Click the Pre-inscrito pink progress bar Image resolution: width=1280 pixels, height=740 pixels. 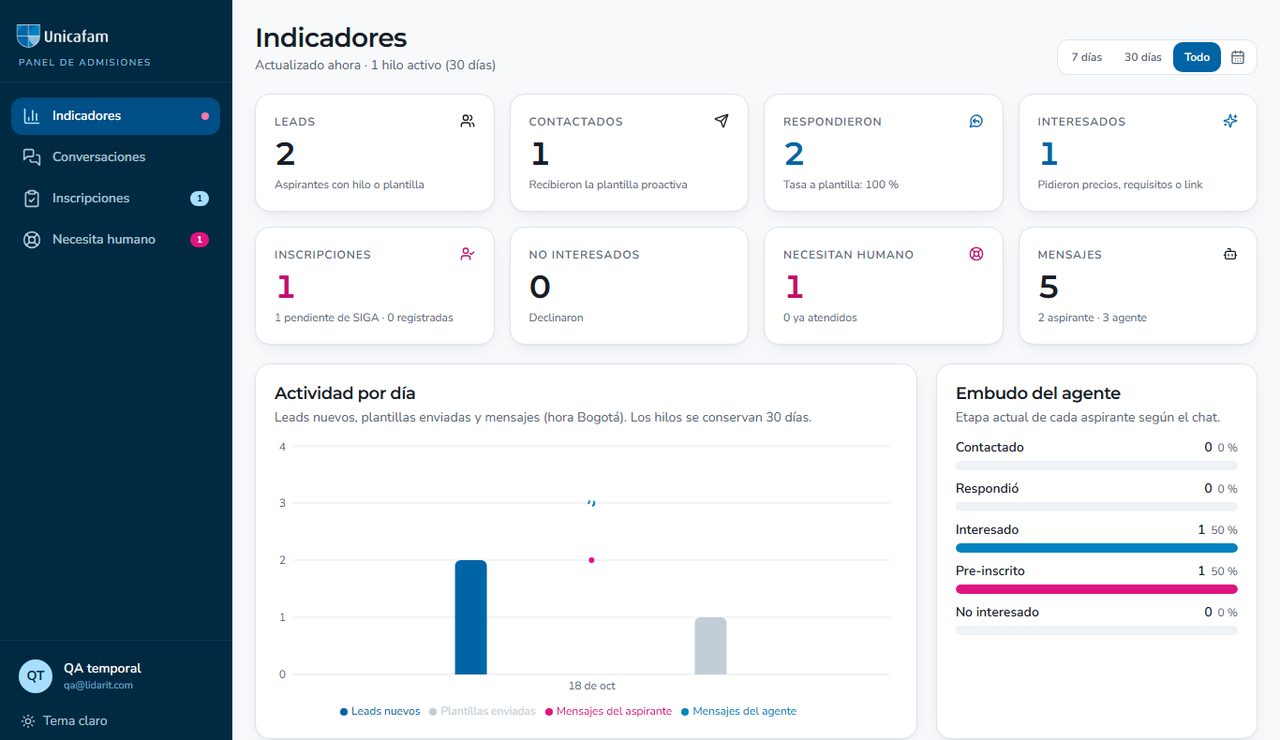click(x=1096, y=589)
